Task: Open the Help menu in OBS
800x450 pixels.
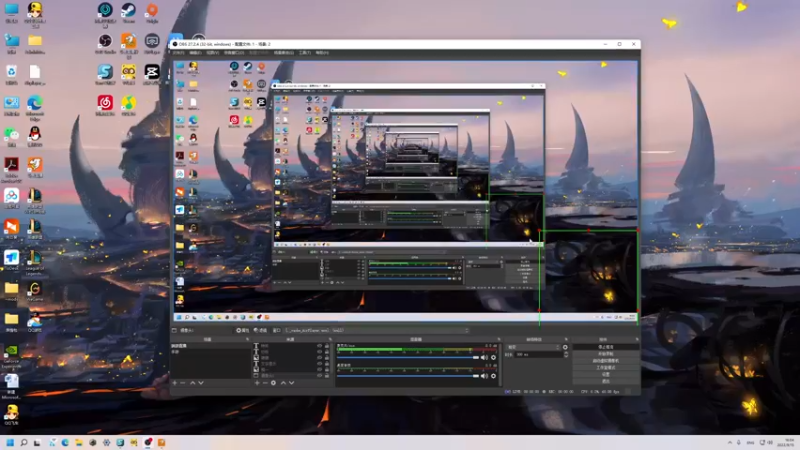Action: pos(322,53)
